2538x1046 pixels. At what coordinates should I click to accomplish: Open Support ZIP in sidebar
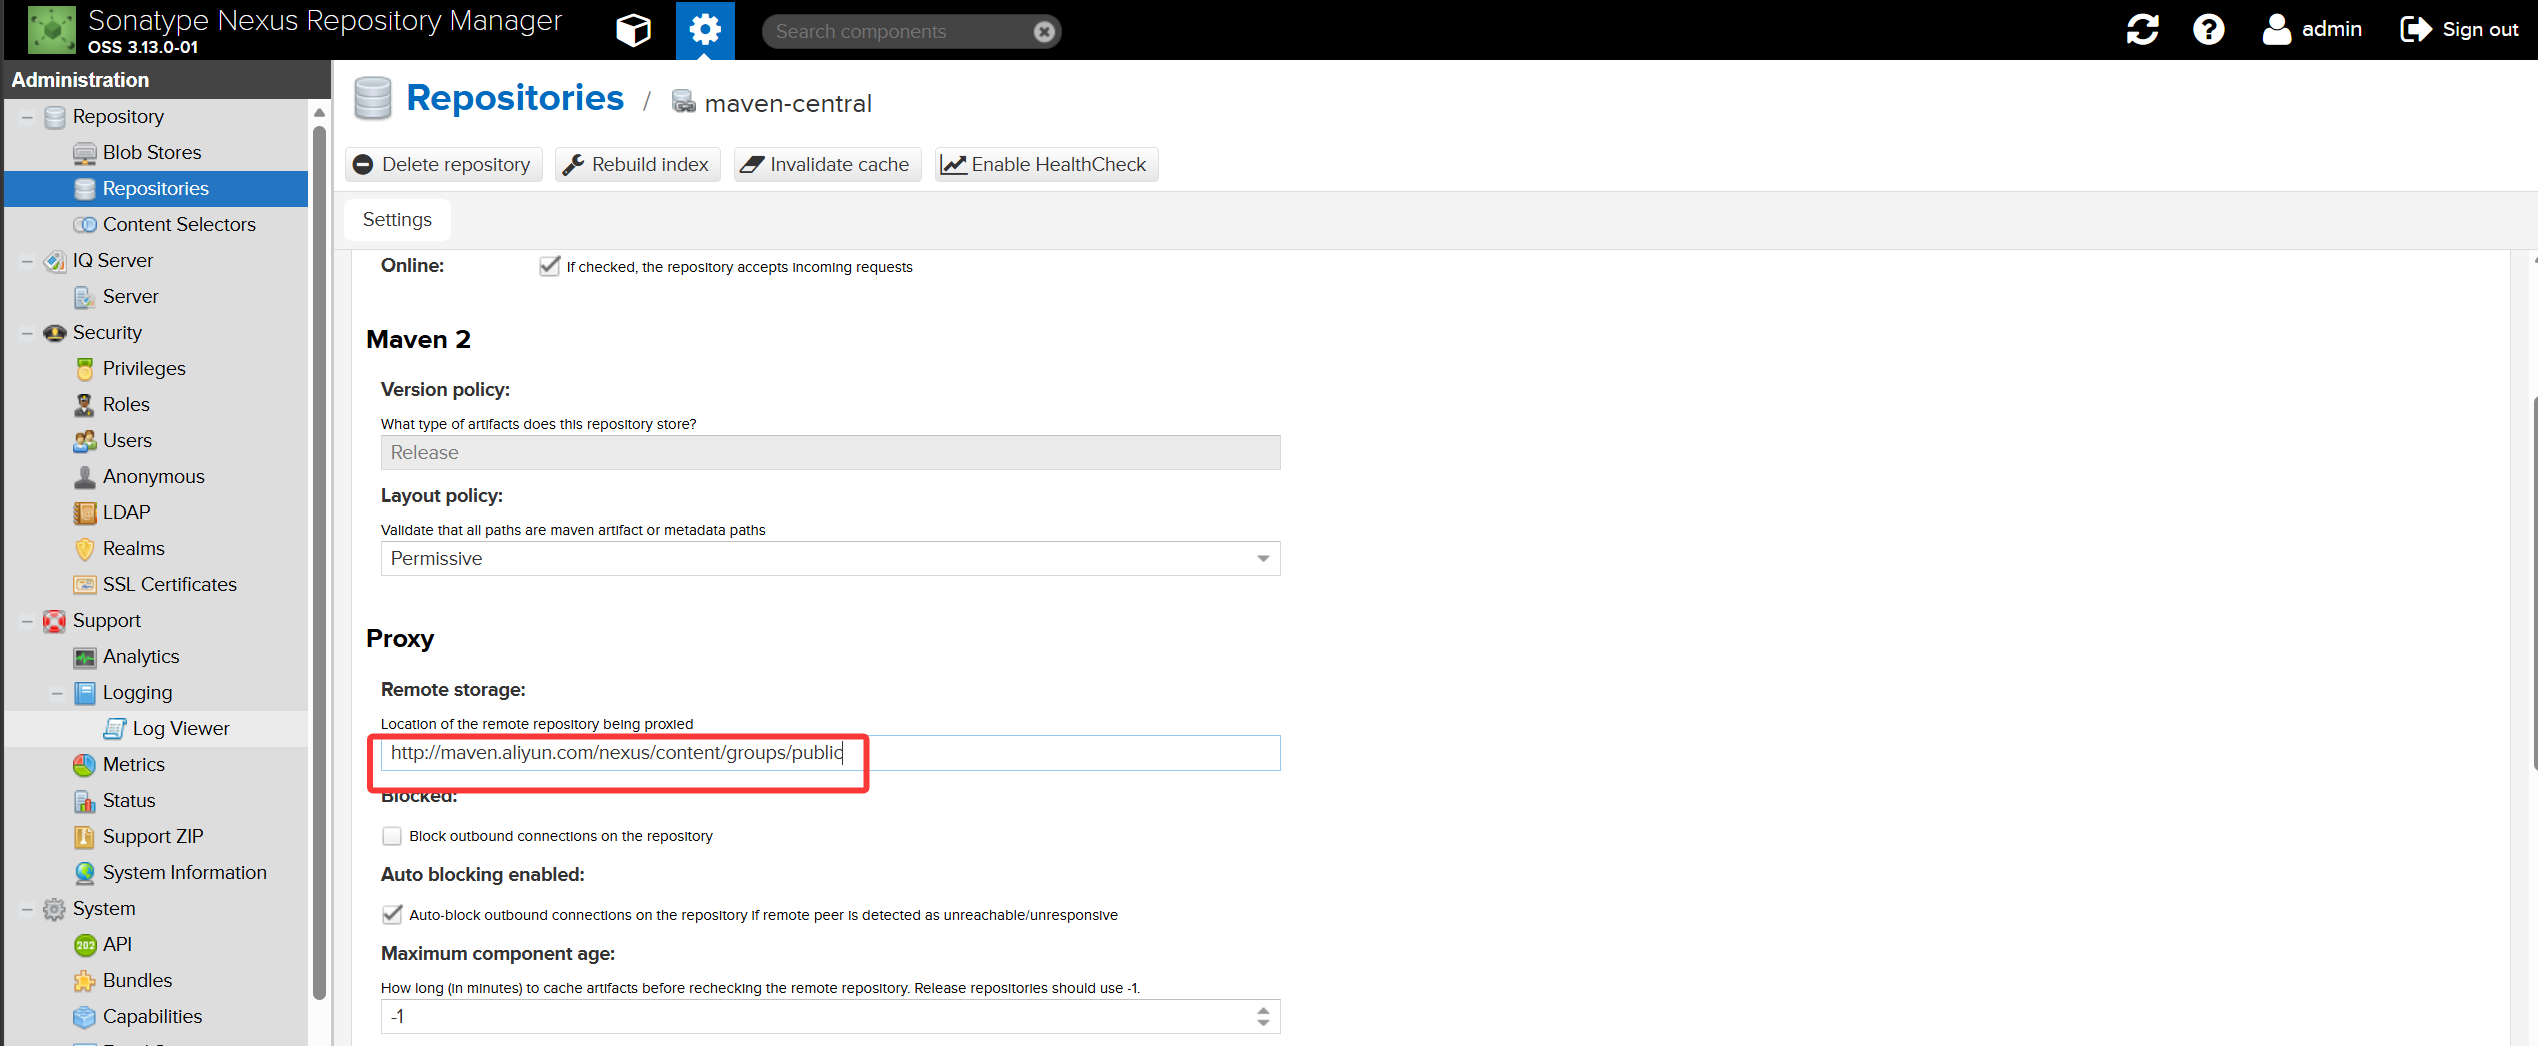(x=153, y=836)
